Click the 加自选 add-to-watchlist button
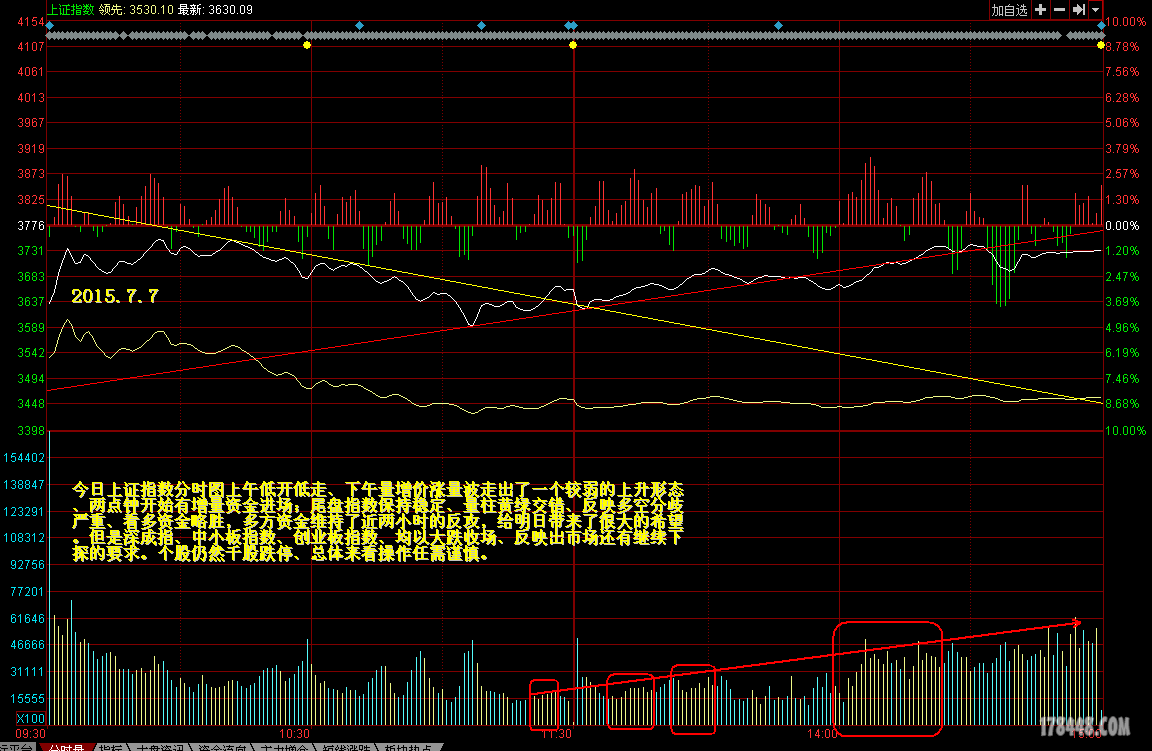Viewport: 1152px width, 751px height. click(x=1009, y=10)
